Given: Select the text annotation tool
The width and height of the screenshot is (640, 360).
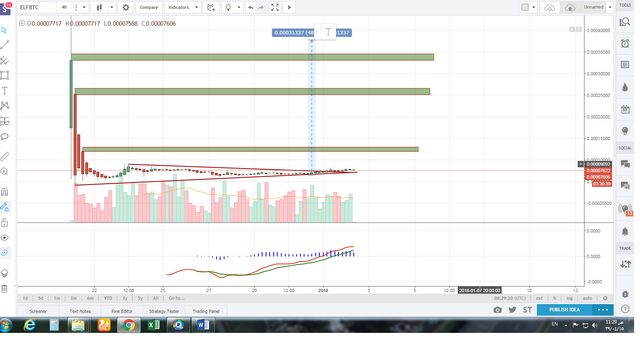Looking at the screenshot, I should pyautogui.click(x=4, y=91).
